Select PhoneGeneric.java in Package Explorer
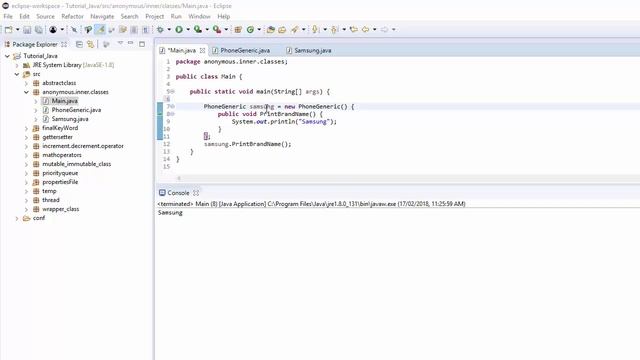 point(76,110)
